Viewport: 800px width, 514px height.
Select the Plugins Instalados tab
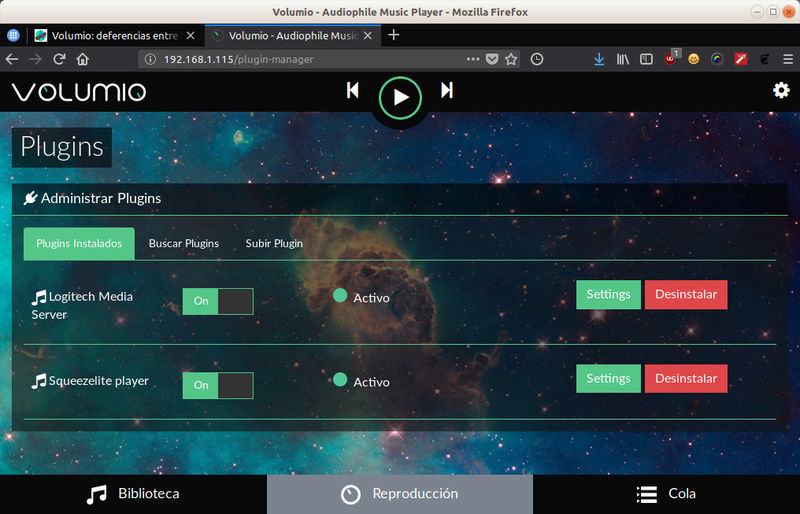[x=79, y=243]
